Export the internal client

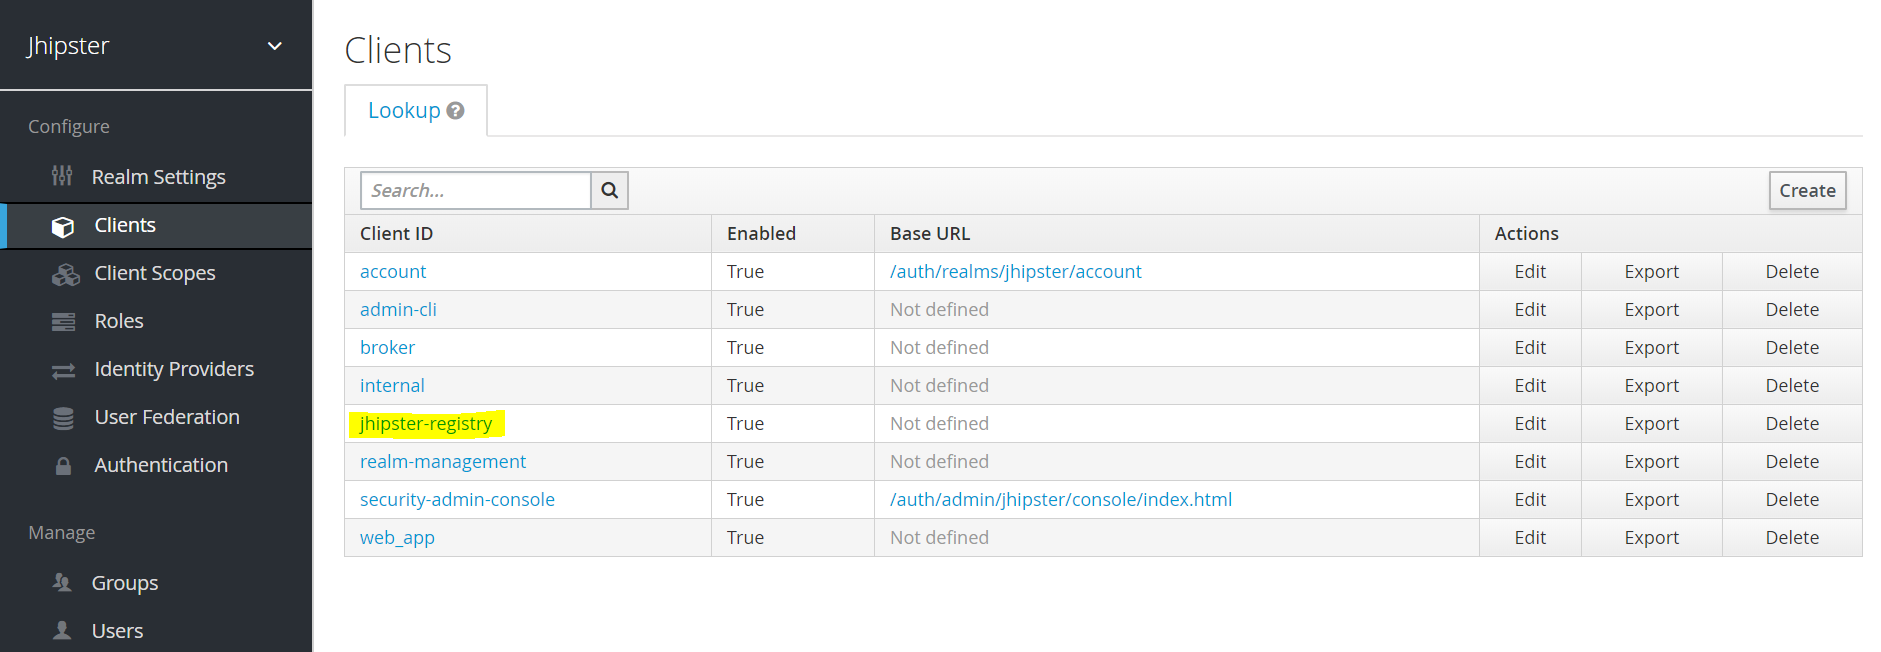(x=1651, y=385)
